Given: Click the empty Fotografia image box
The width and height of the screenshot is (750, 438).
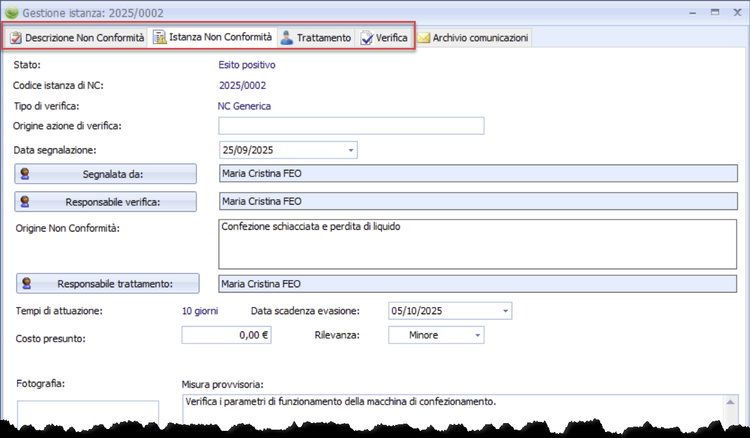Looking at the screenshot, I should tap(87, 417).
